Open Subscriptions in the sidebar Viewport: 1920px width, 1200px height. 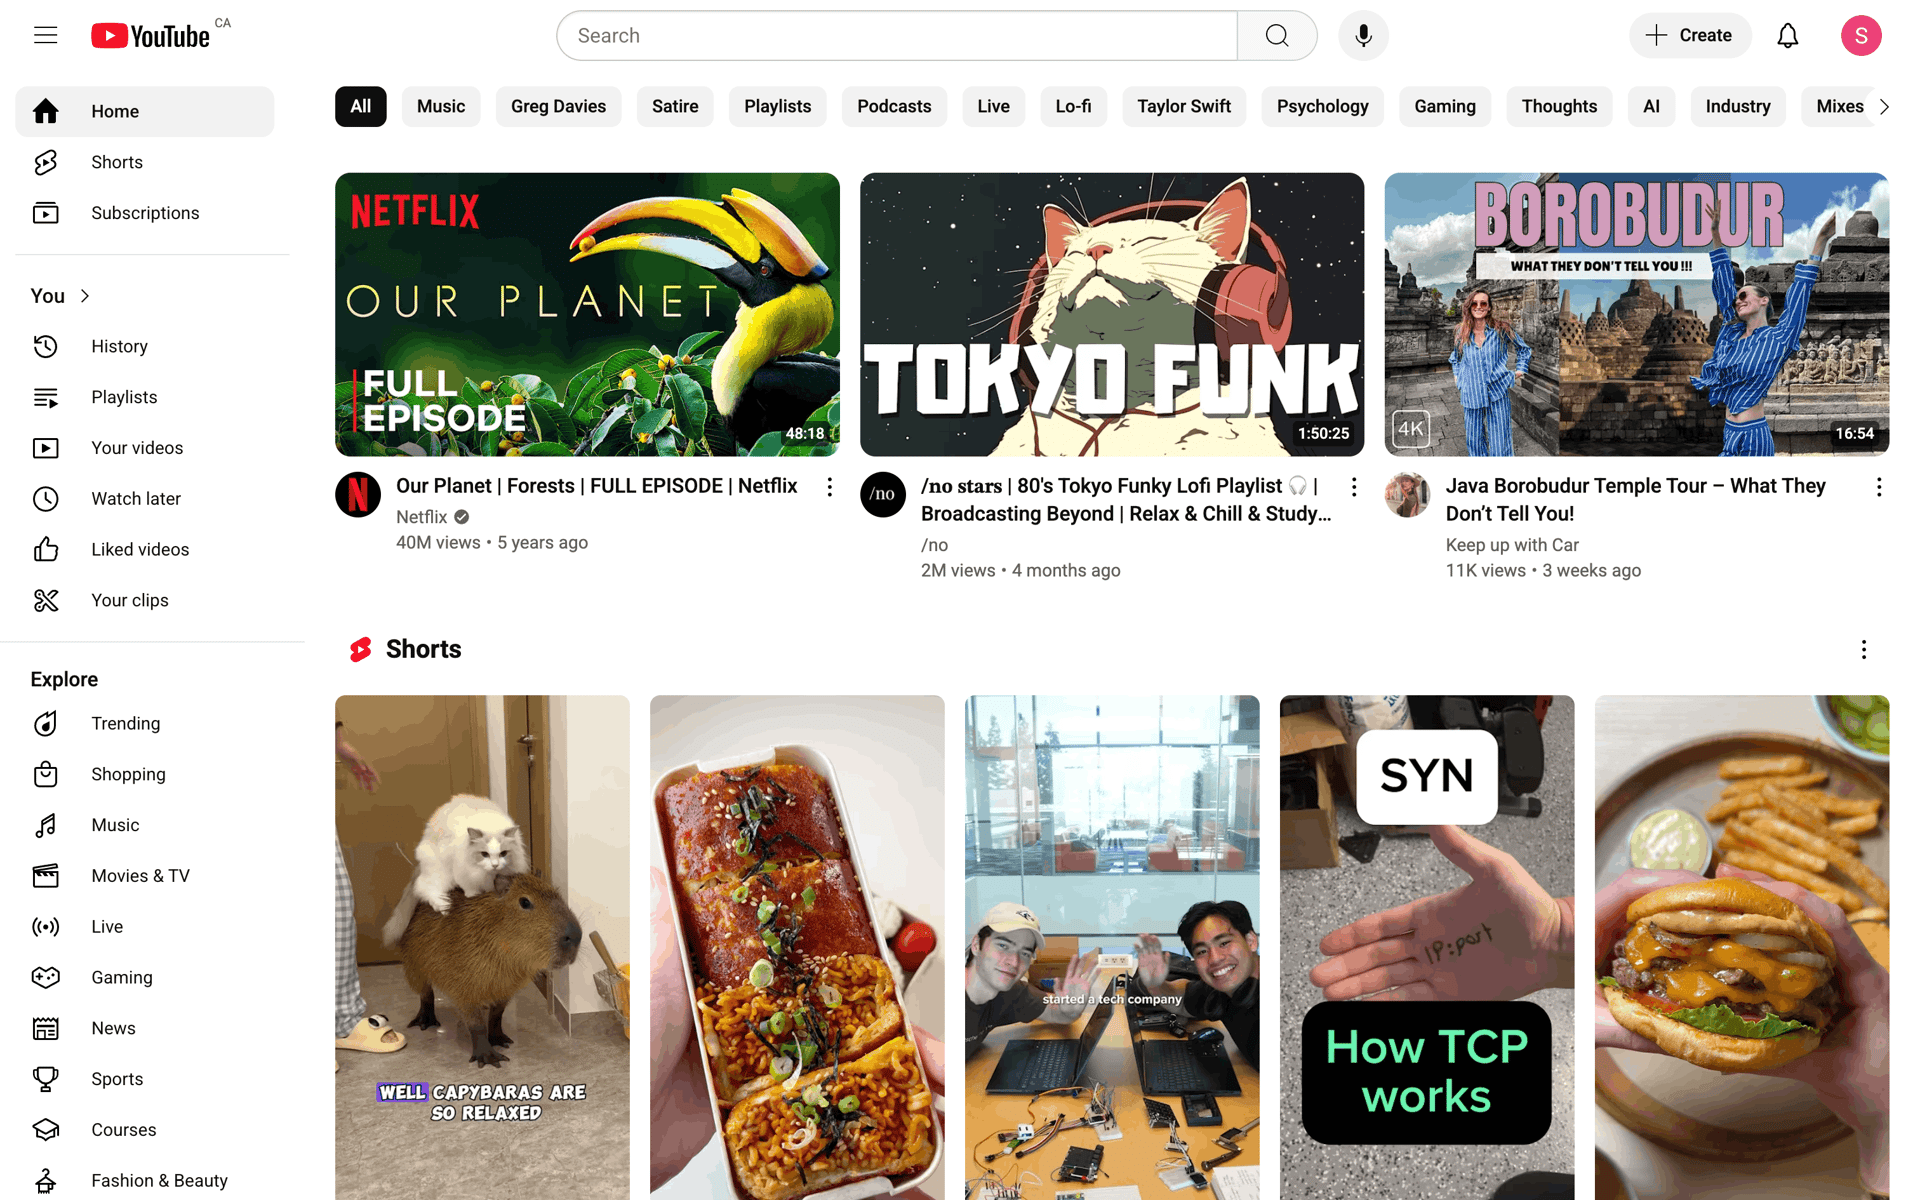pyautogui.click(x=145, y=213)
